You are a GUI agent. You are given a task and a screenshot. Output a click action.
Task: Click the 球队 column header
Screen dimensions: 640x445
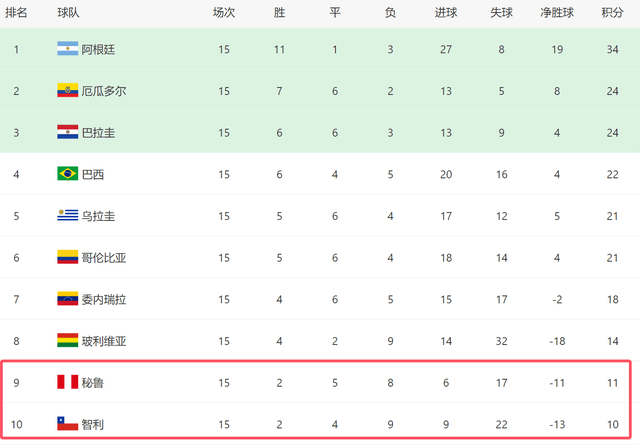pyautogui.click(x=69, y=13)
